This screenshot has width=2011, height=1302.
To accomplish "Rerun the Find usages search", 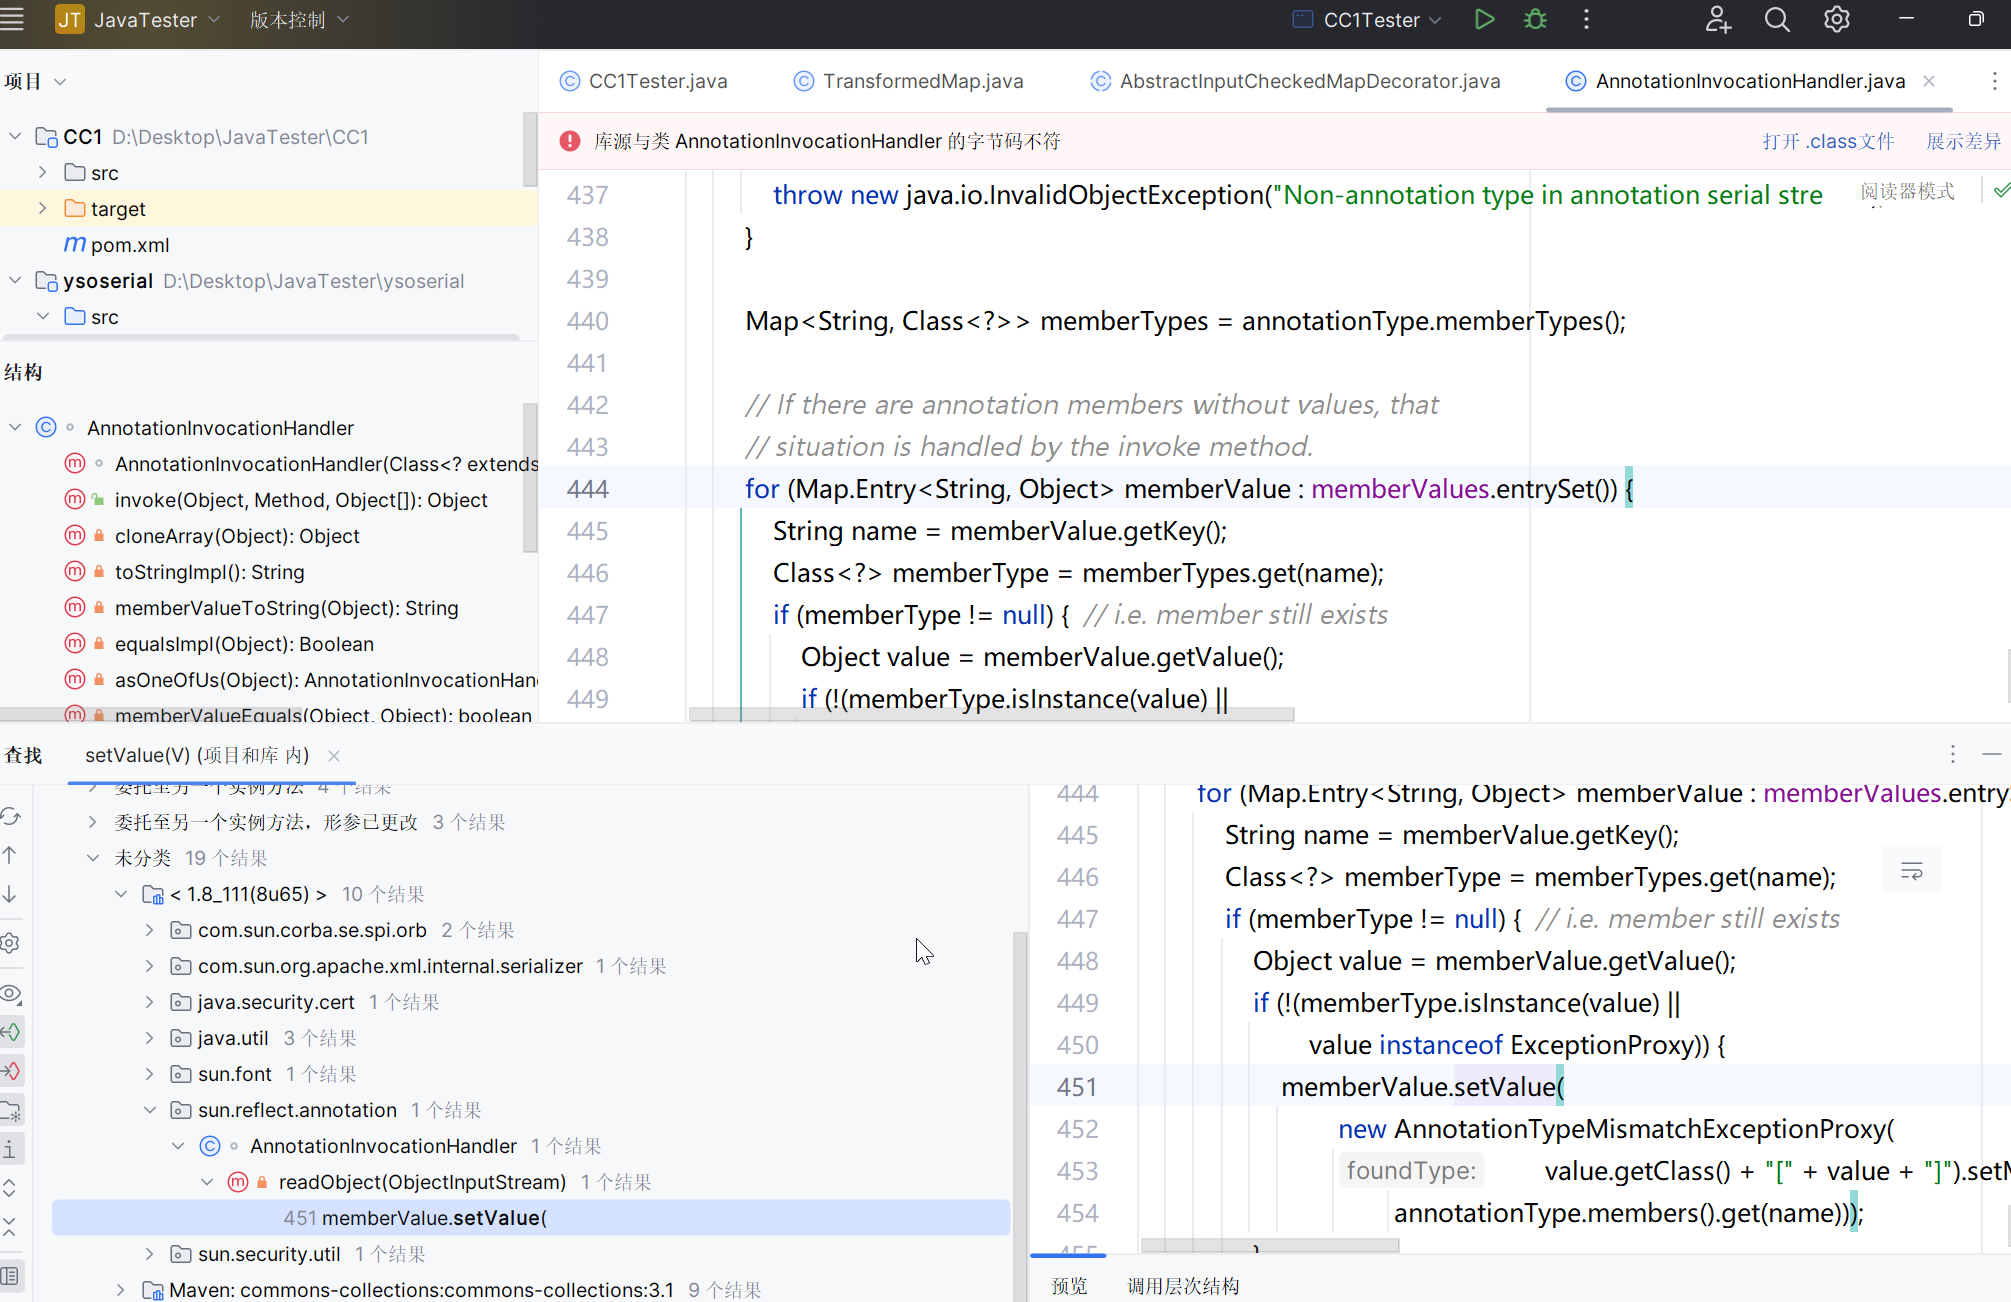I will [11, 817].
